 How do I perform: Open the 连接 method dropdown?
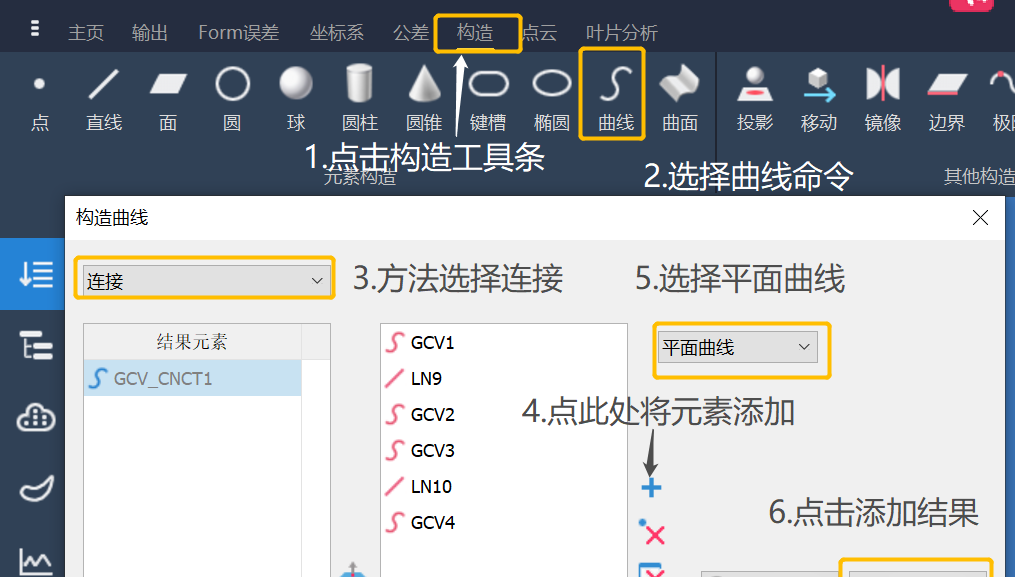point(204,279)
